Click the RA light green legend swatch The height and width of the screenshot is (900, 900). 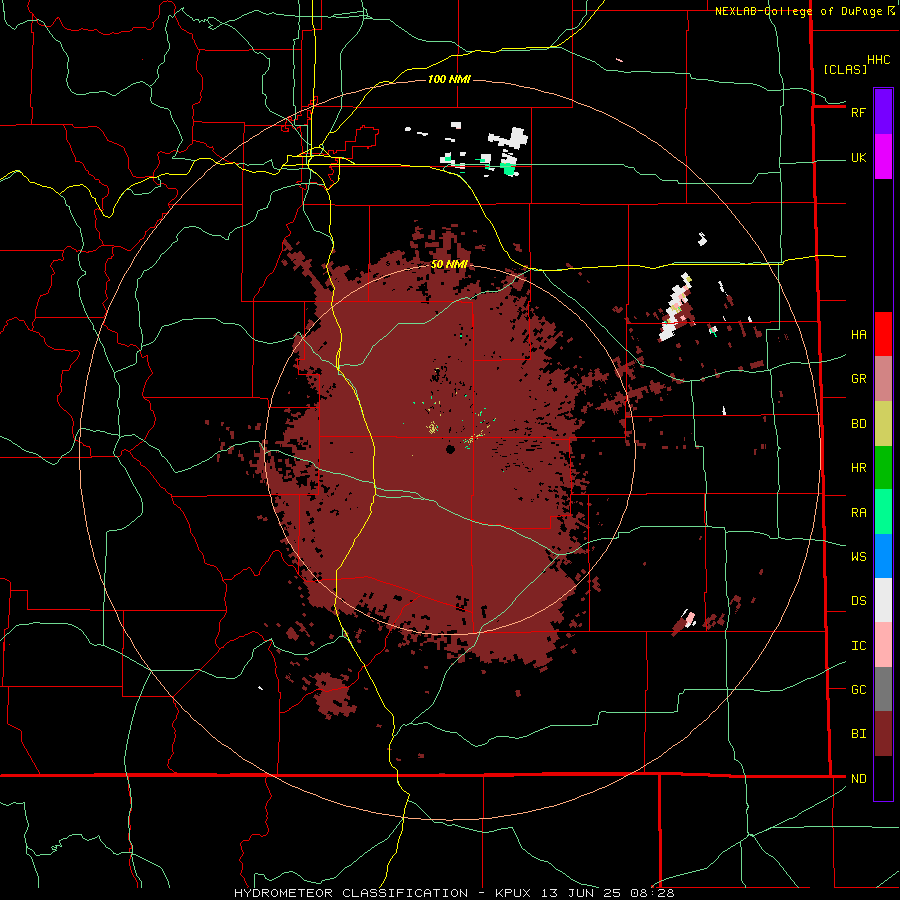tap(883, 512)
